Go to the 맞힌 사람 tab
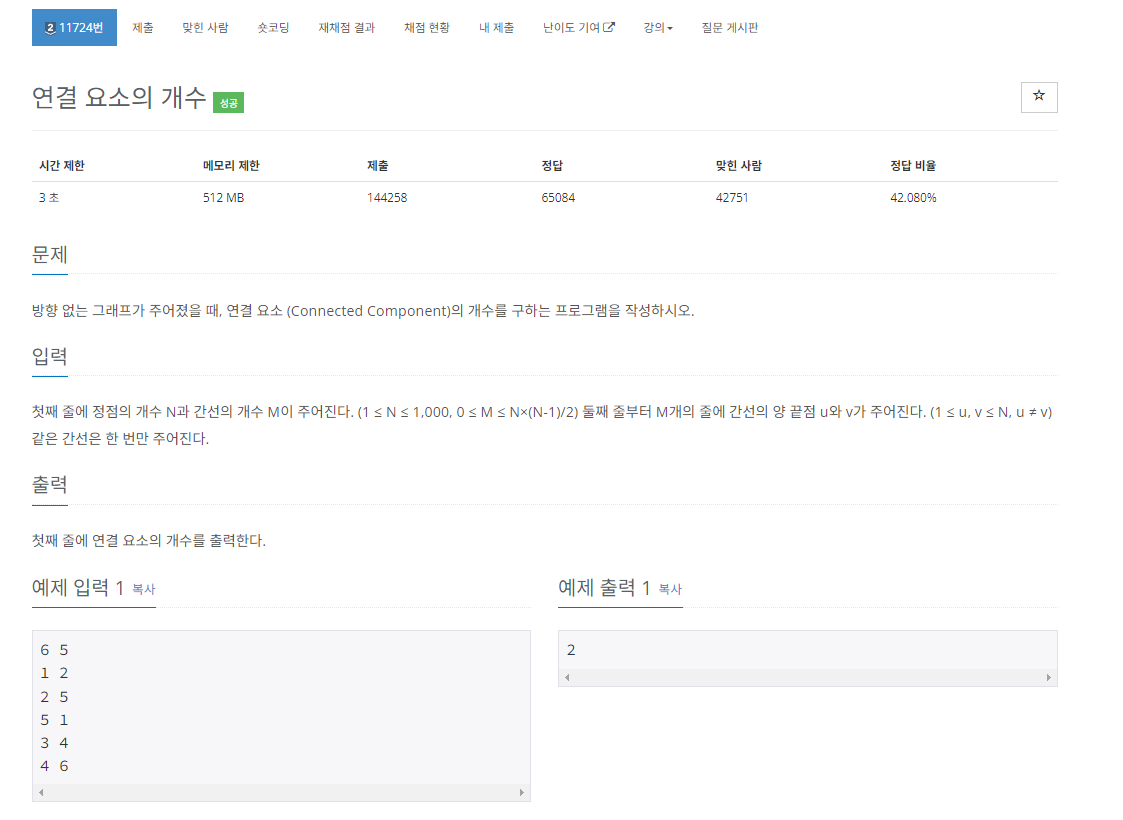 205,27
